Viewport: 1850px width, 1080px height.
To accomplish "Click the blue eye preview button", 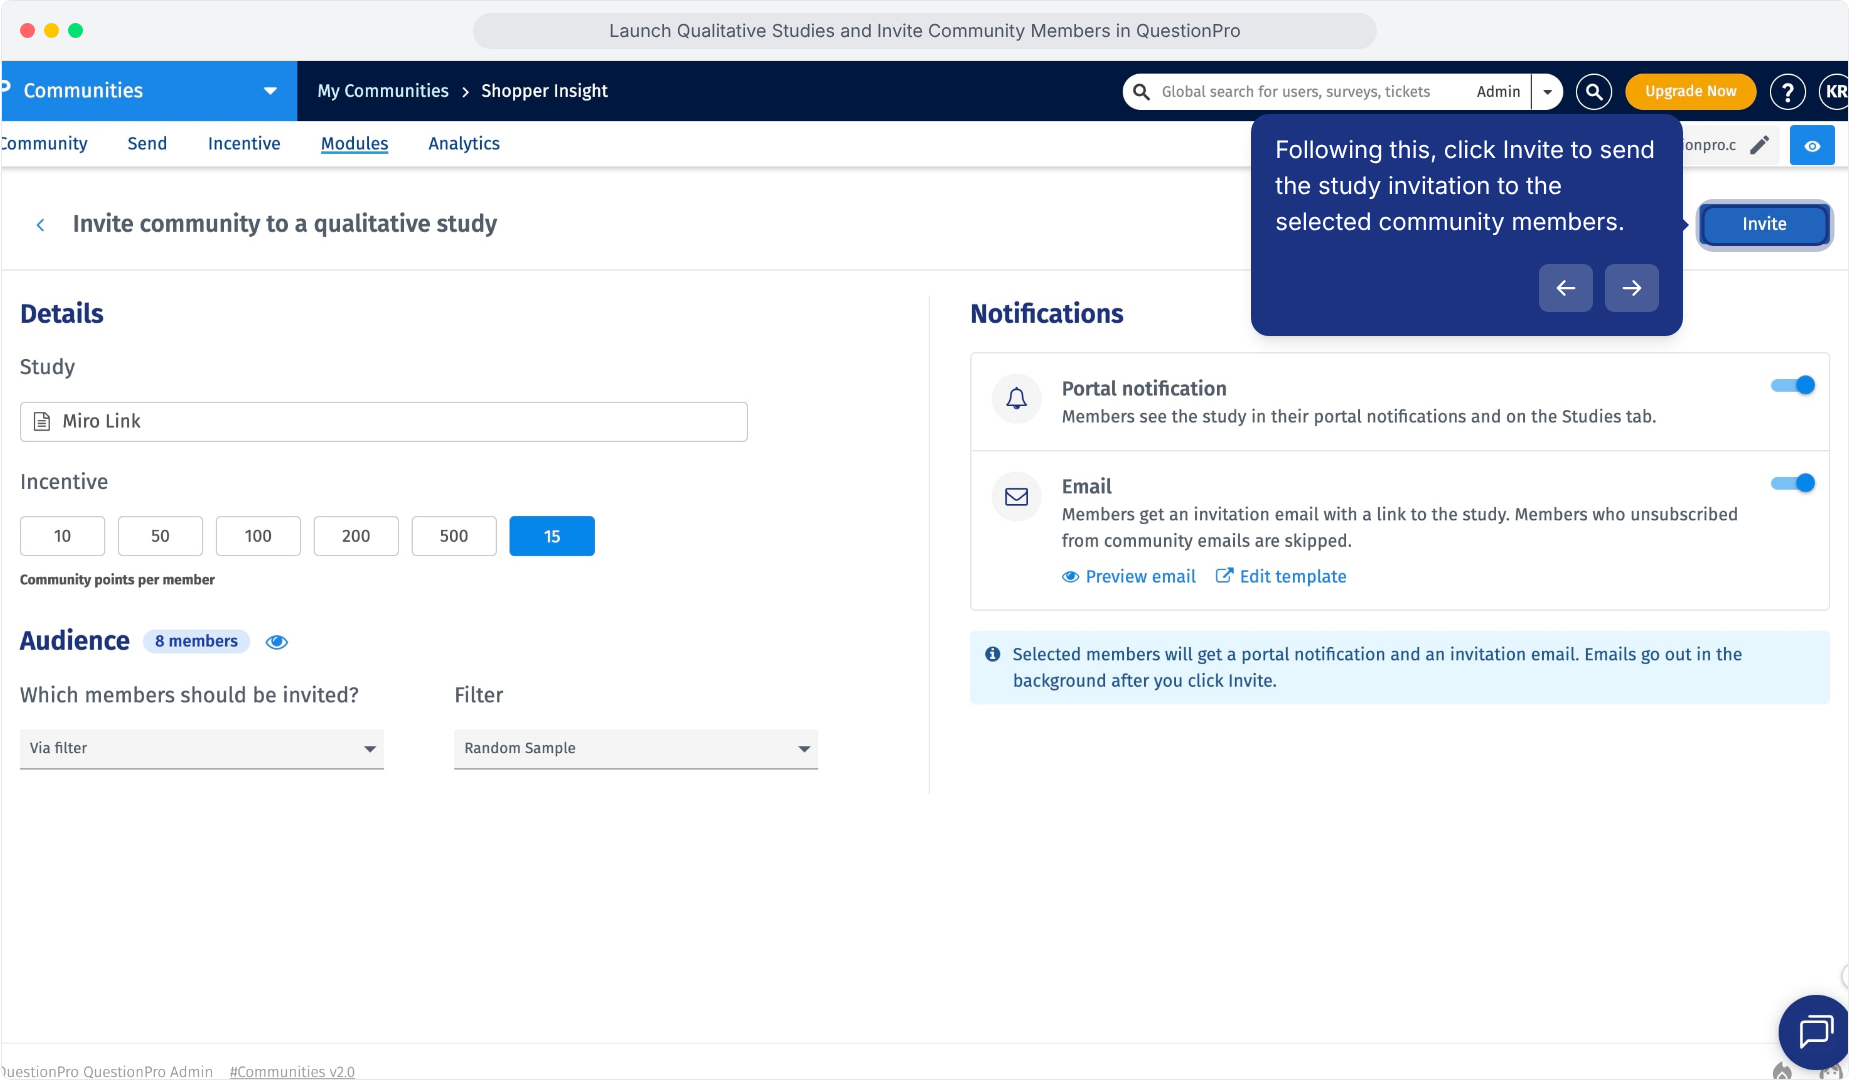I will [x=1812, y=146].
